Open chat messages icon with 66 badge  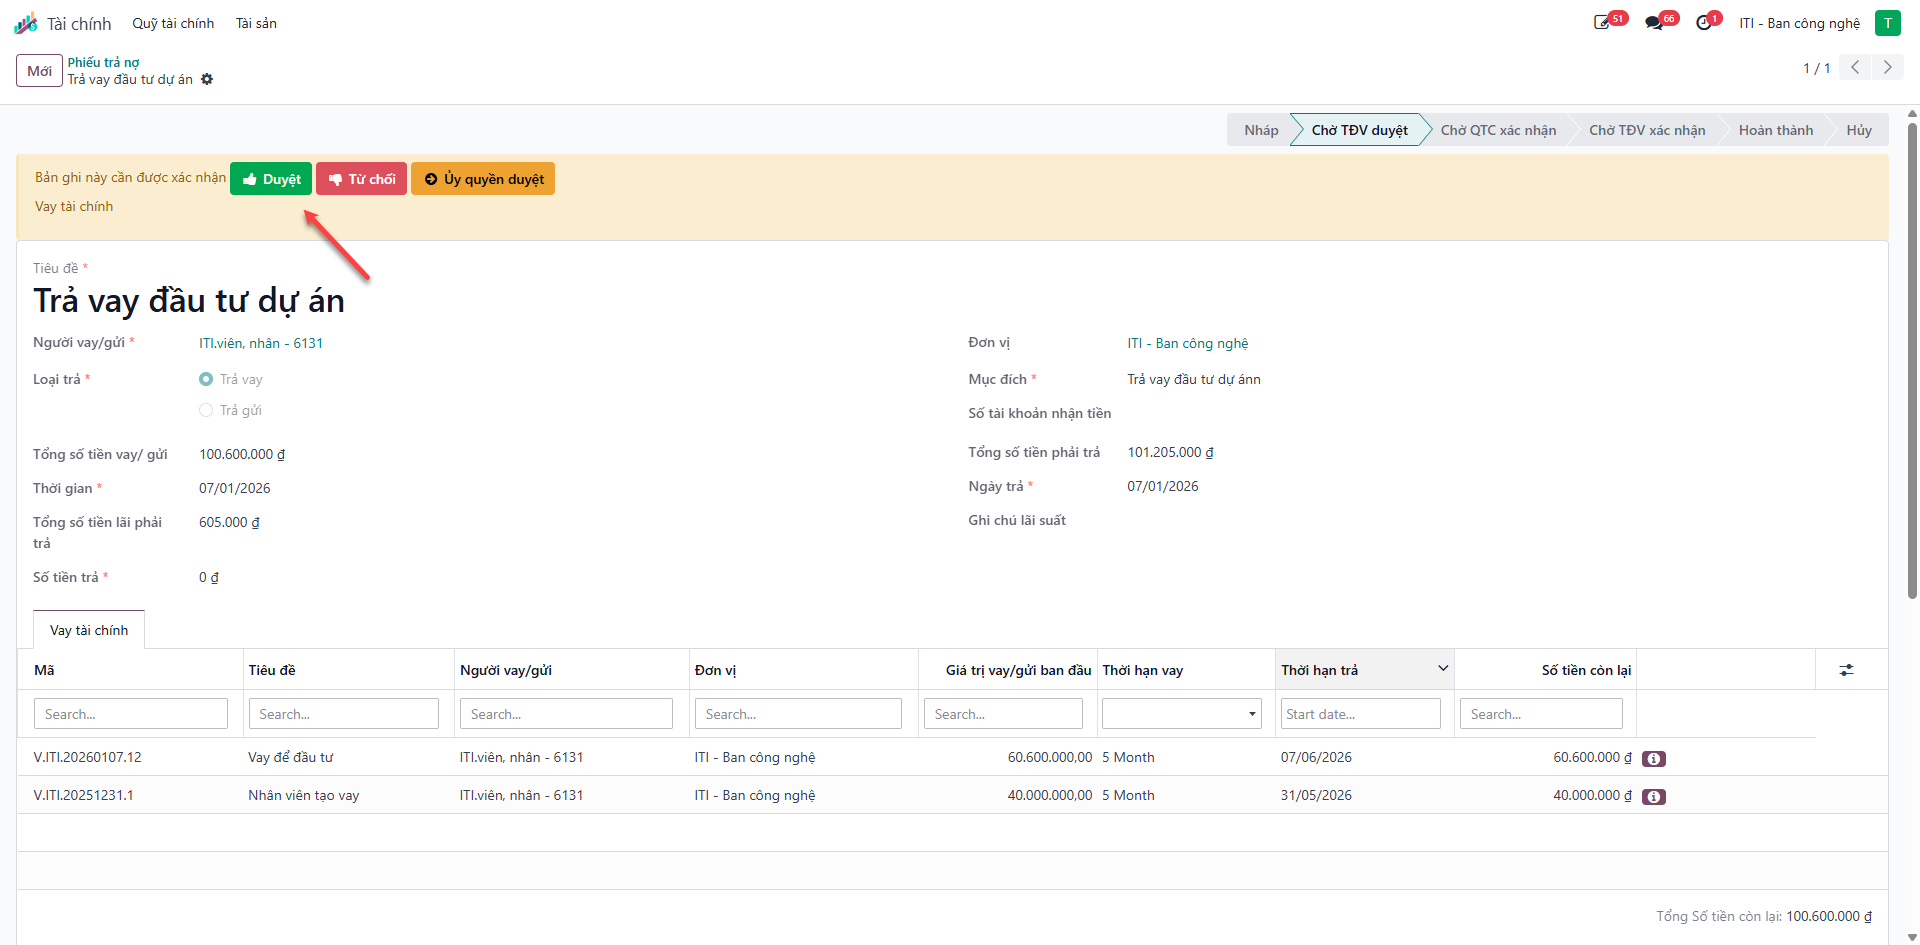(x=1655, y=23)
